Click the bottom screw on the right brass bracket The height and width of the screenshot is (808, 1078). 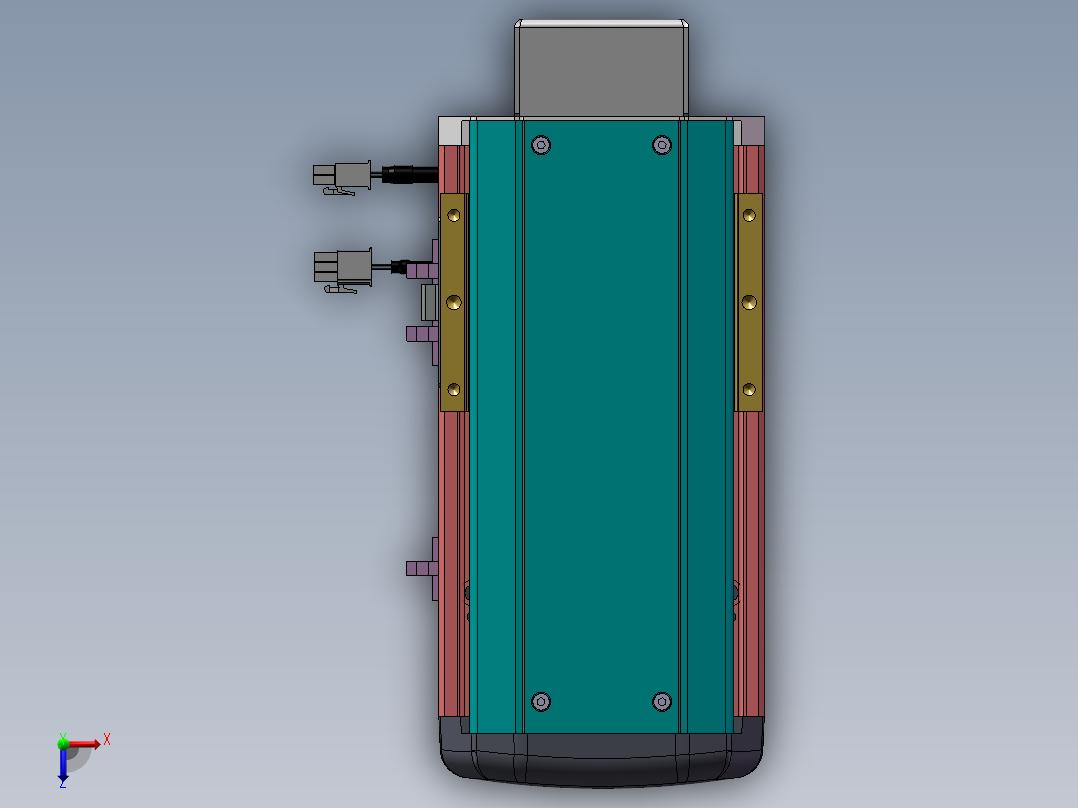tap(749, 388)
